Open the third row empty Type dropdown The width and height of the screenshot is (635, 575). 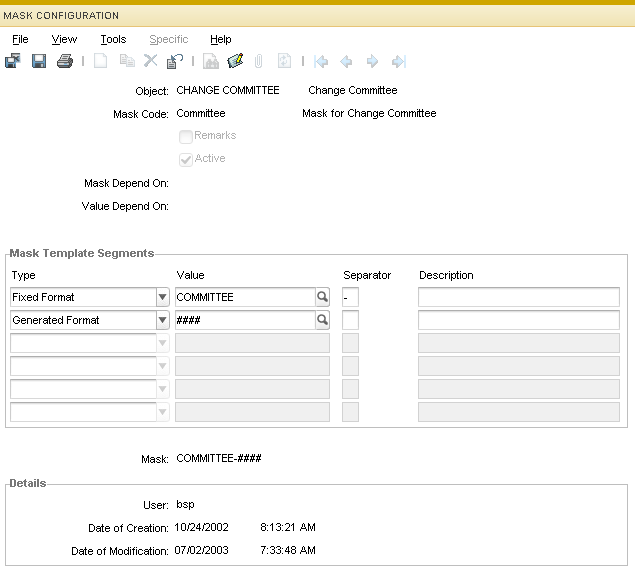(x=162, y=343)
